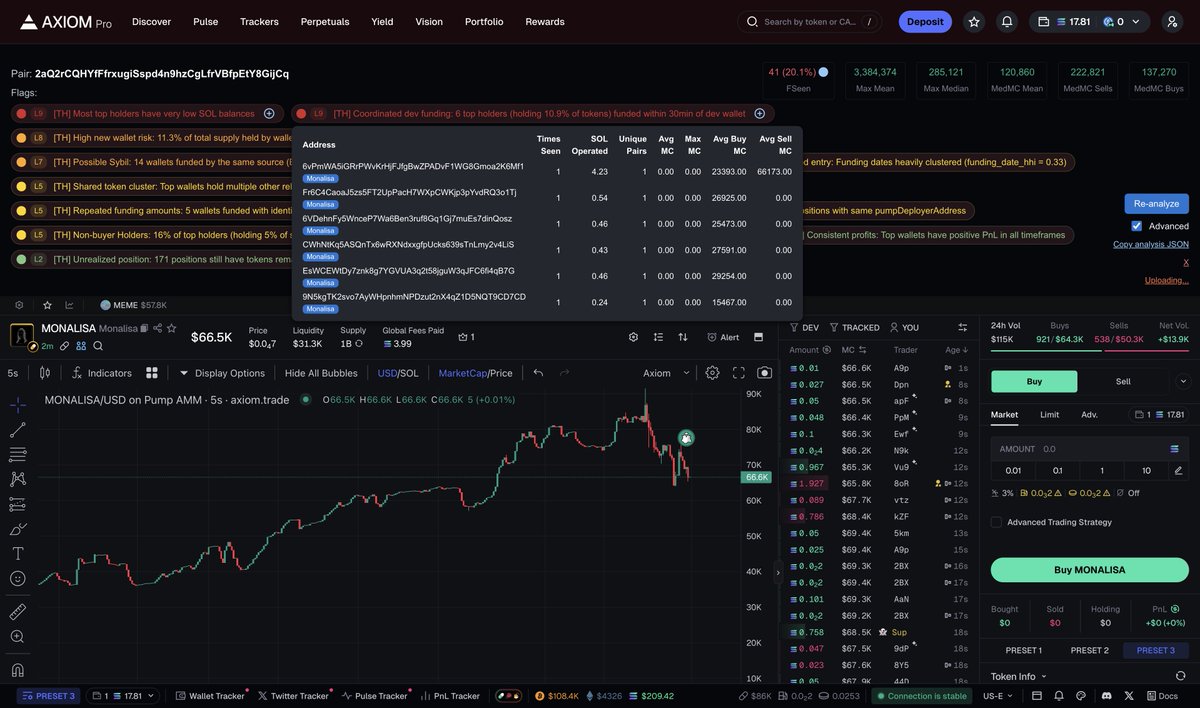
Task: Select the text annotation tool
Action: coord(17,553)
